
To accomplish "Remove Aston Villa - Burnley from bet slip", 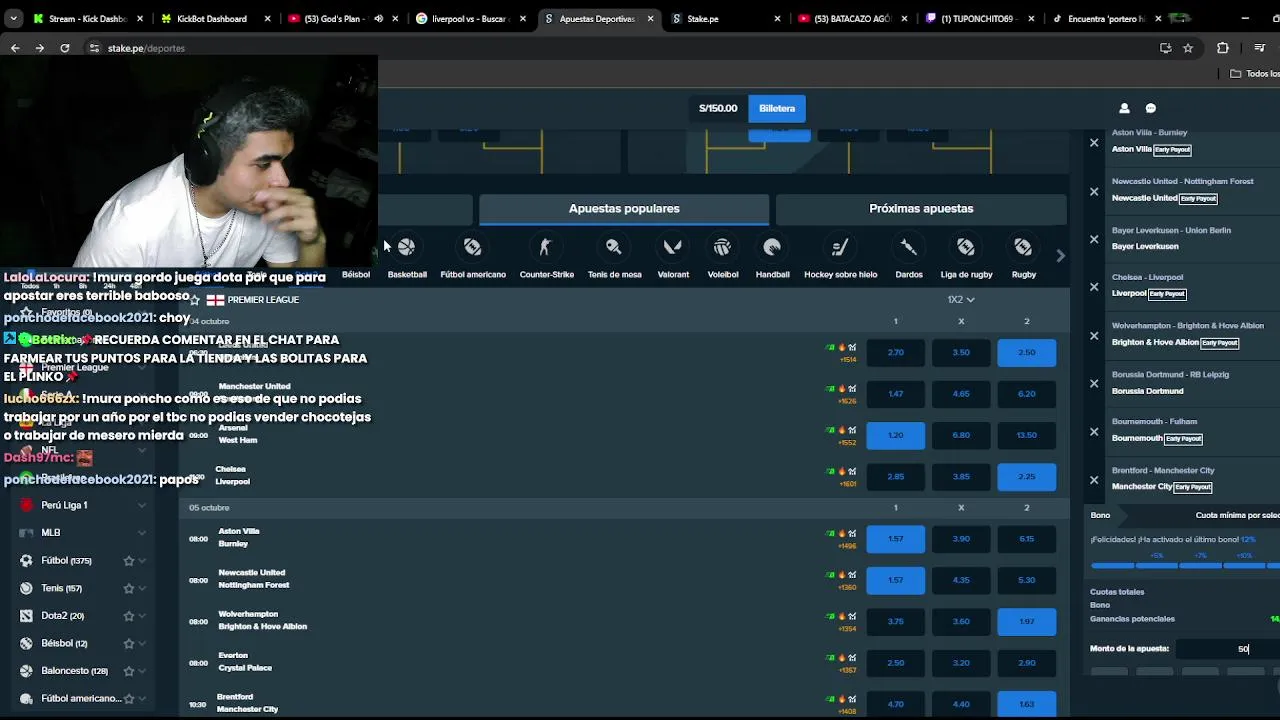I will 1094,143.
